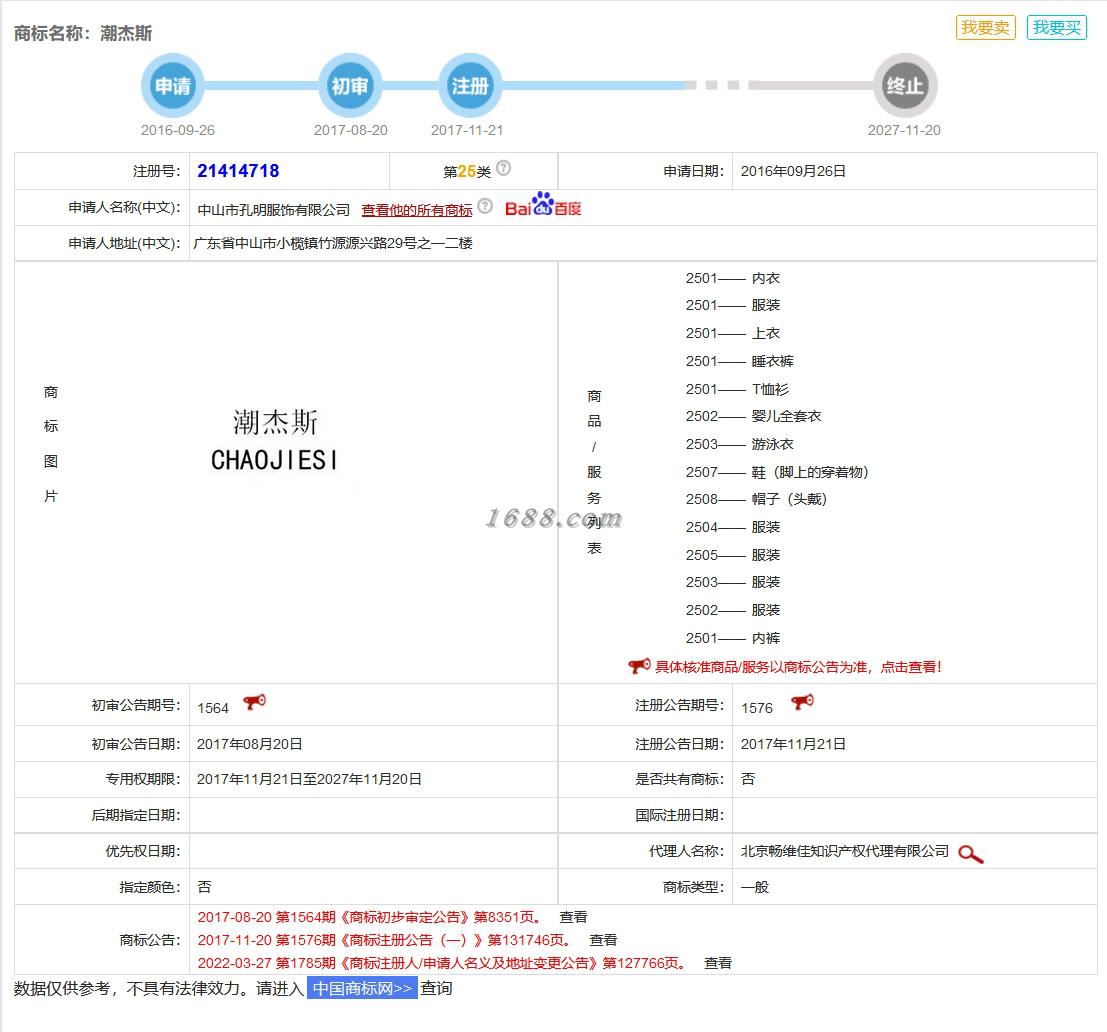Screen dimensions: 1107x1032
Task: Click help icon after 查看他的所有商标
Action: click(485, 205)
